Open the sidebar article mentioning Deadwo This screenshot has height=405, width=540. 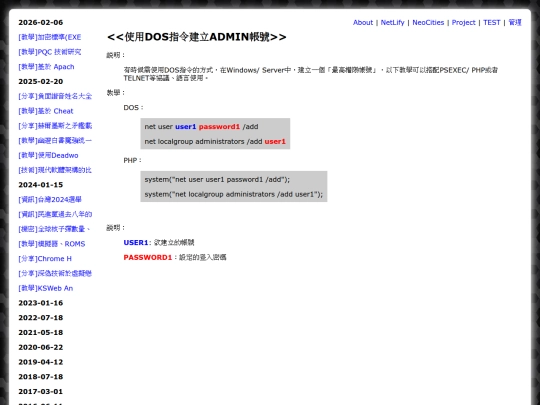click(48, 155)
